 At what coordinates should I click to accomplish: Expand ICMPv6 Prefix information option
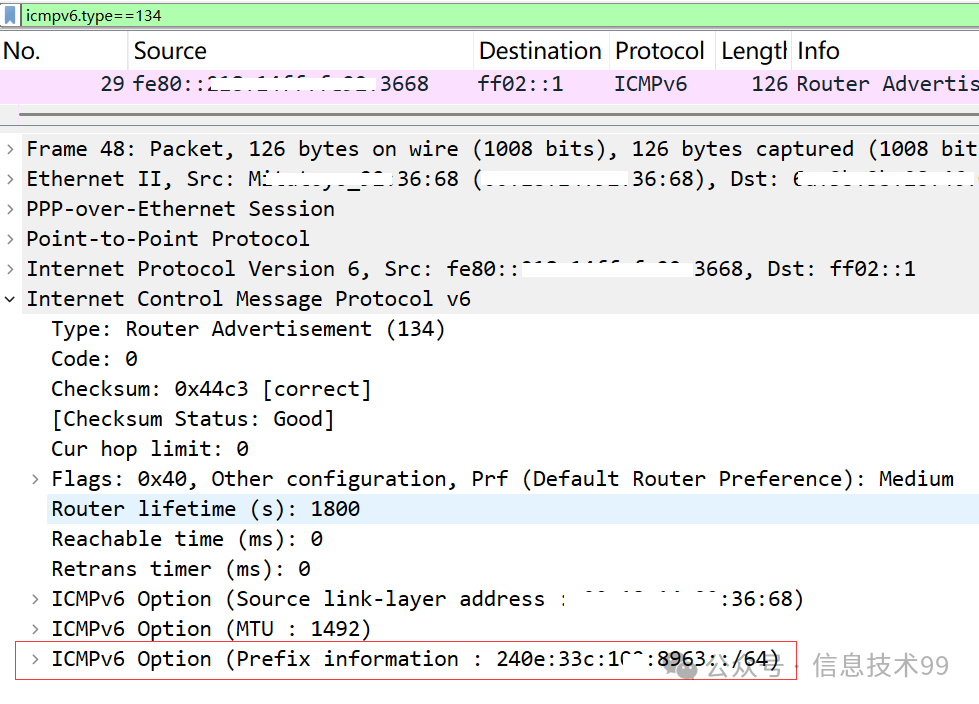[36, 659]
